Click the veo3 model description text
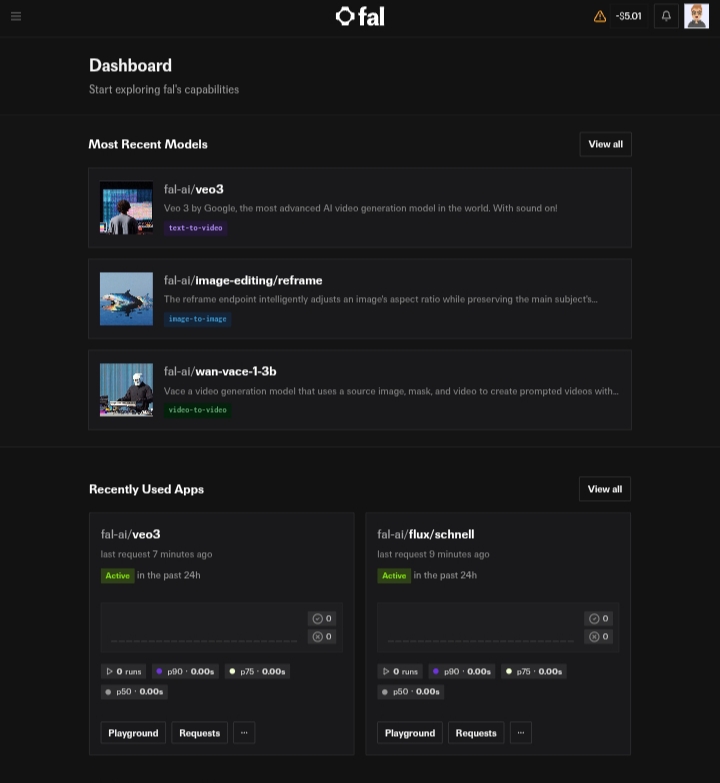The width and height of the screenshot is (720, 783). (x=360, y=208)
